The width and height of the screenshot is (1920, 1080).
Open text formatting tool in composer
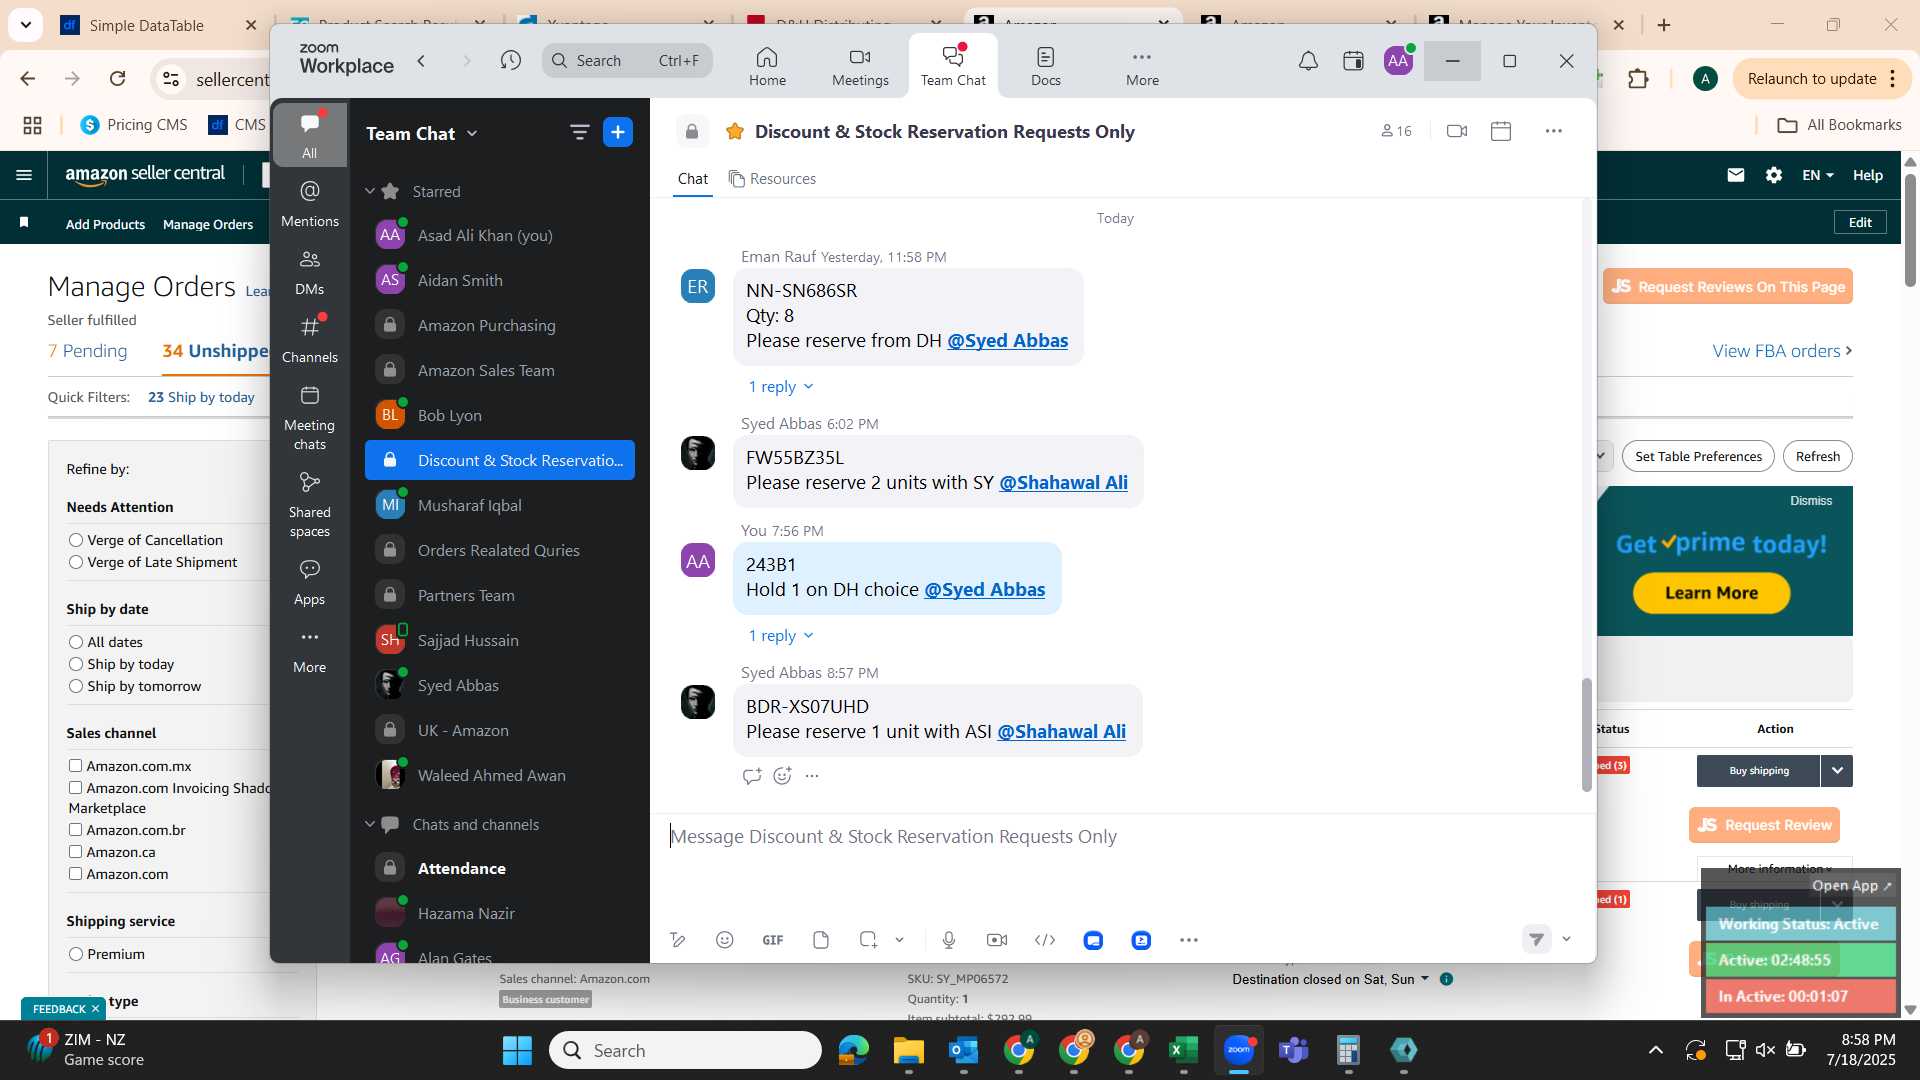click(678, 940)
